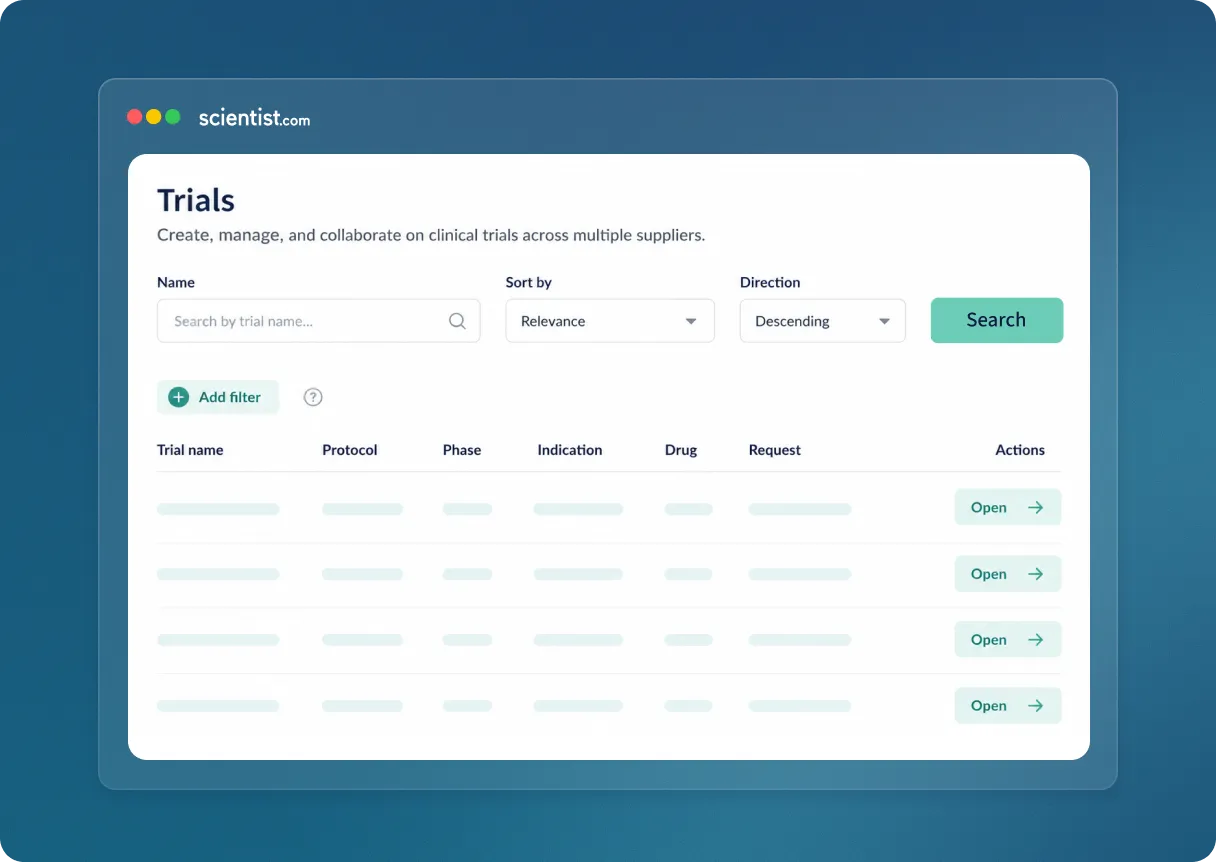Click the Actions column header
The height and width of the screenshot is (862, 1216).
point(1020,450)
